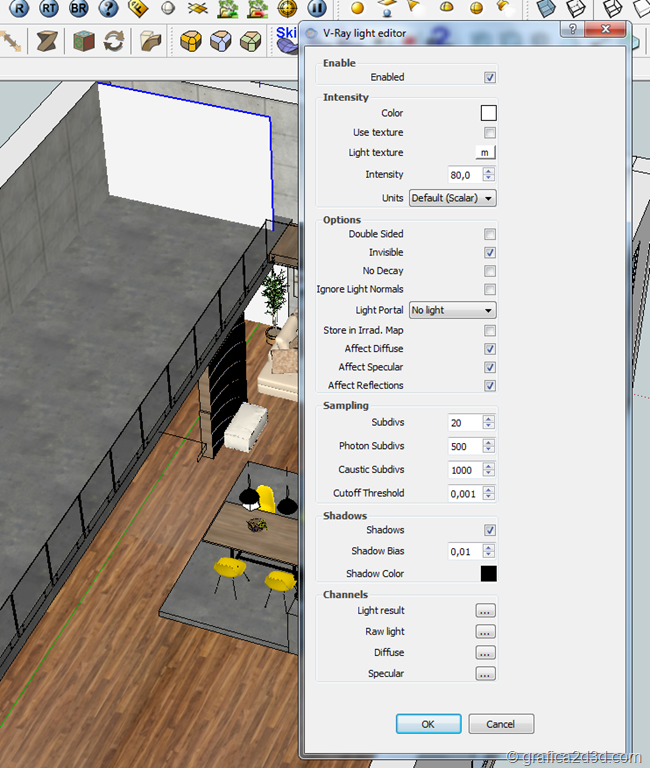Click the V-Ray Render (R) icon
The height and width of the screenshot is (768, 650).
point(19,7)
